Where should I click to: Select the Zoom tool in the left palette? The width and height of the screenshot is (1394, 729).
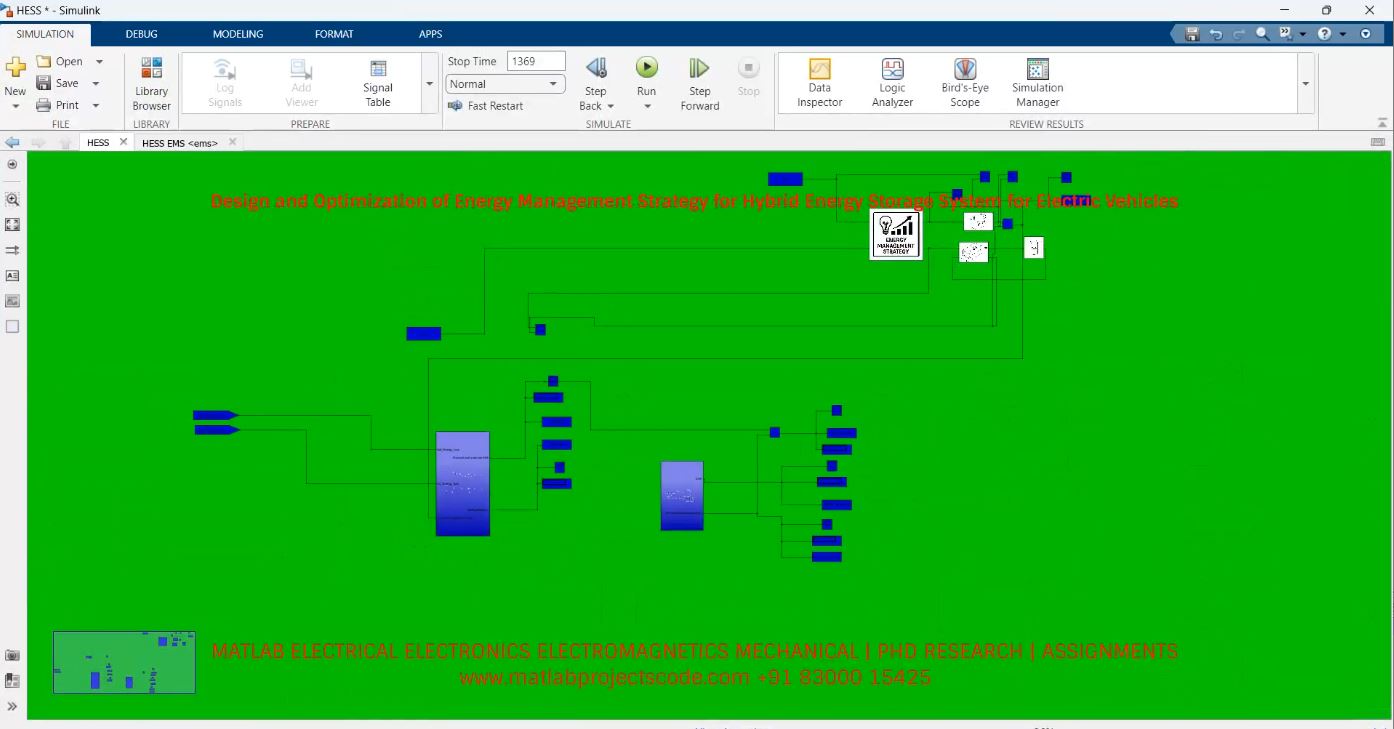pos(13,199)
